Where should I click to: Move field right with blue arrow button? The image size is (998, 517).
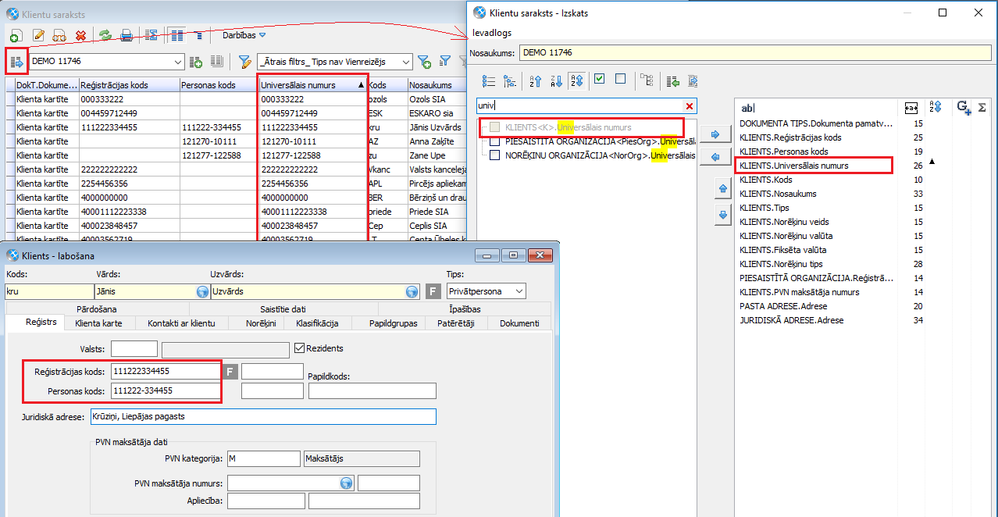(715, 133)
